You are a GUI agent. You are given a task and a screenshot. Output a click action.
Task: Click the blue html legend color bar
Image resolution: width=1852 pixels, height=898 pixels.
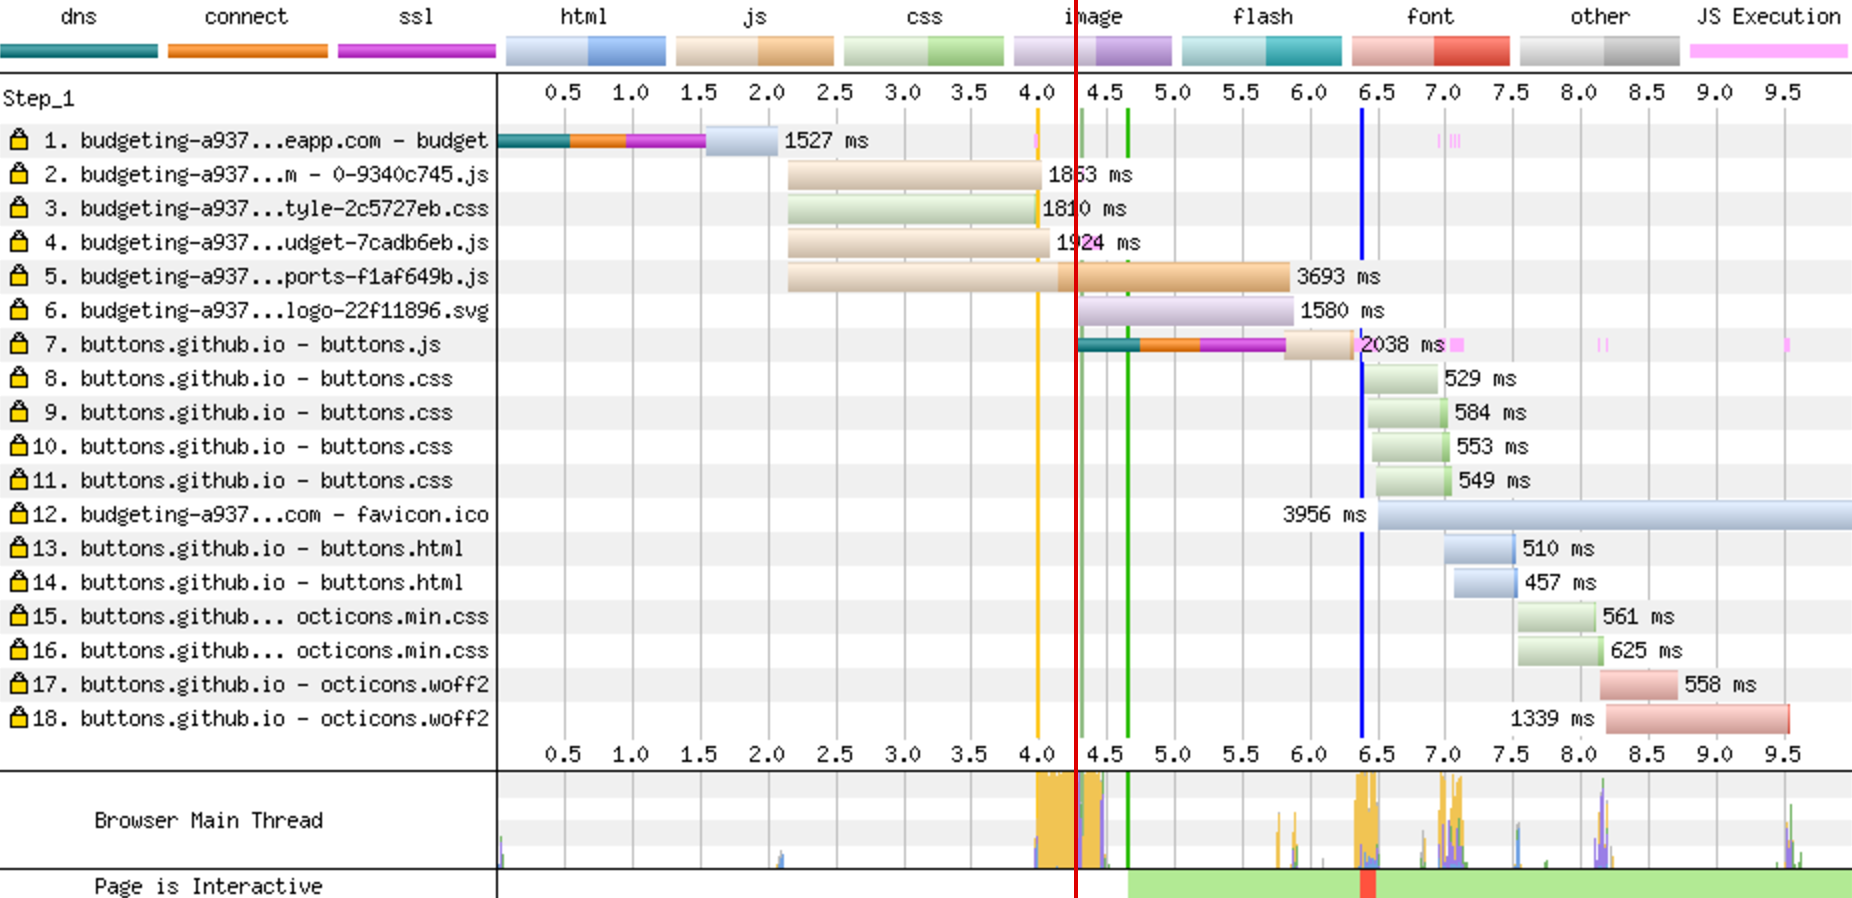[x=586, y=51]
